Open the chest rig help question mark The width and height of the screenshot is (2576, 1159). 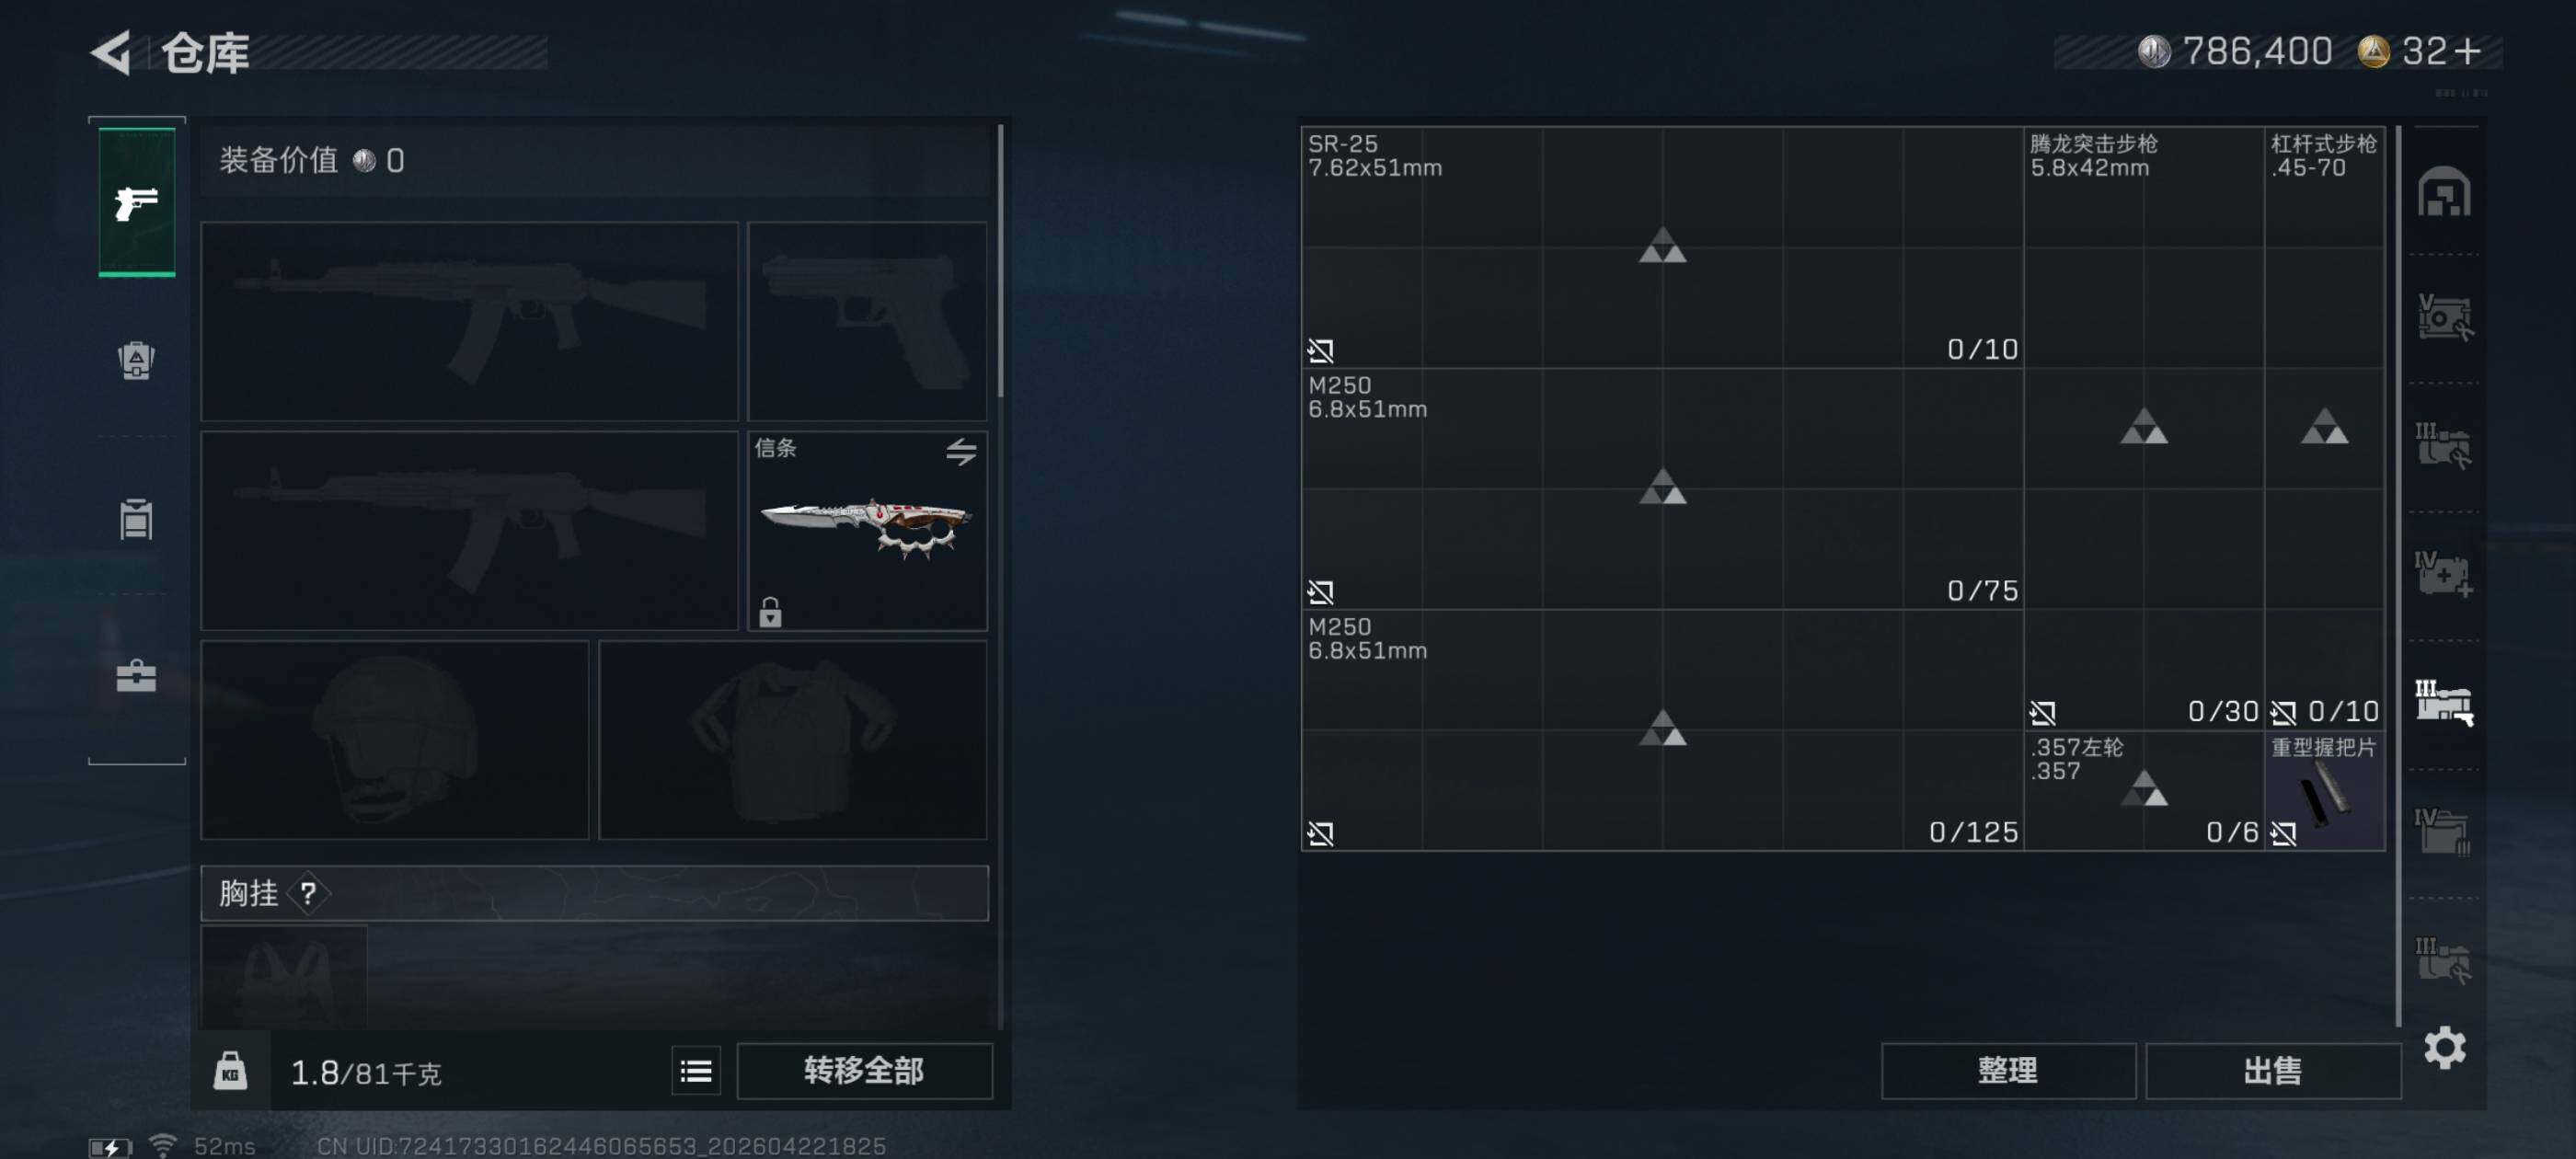(x=308, y=893)
